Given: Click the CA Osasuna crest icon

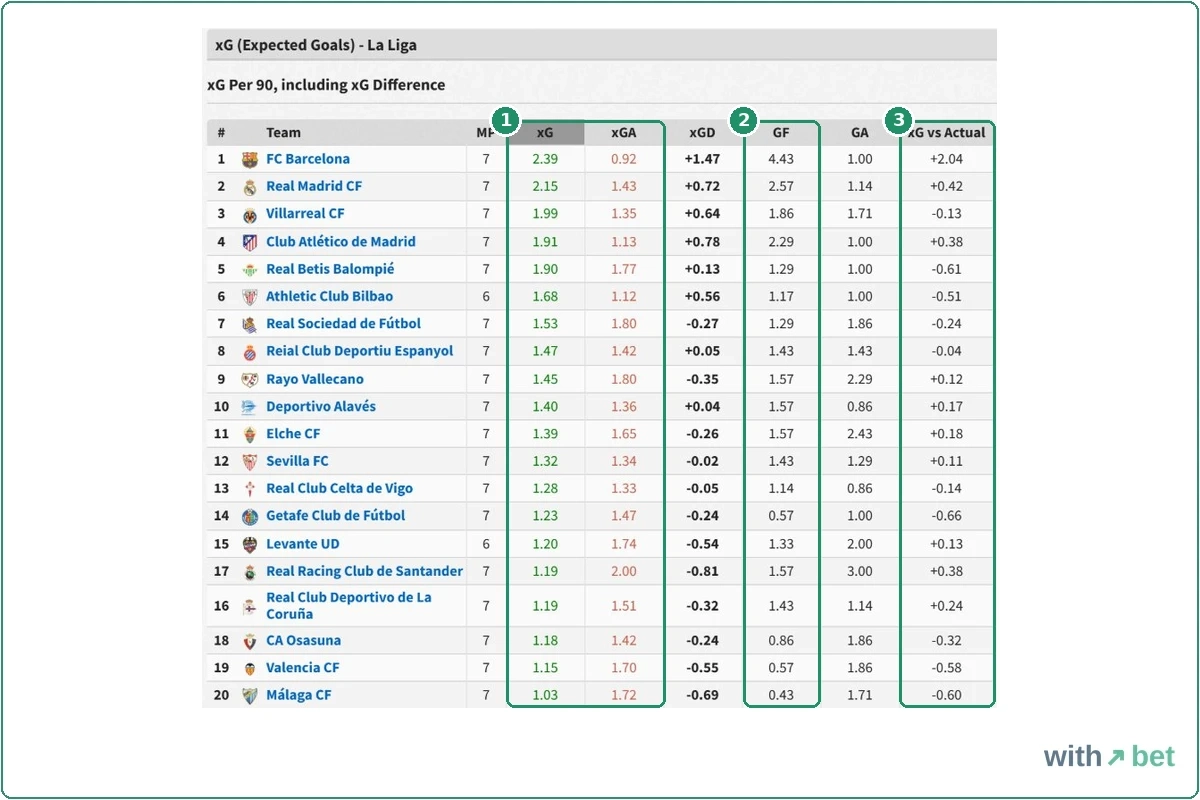Looking at the screenshot, I should point(250,641).
